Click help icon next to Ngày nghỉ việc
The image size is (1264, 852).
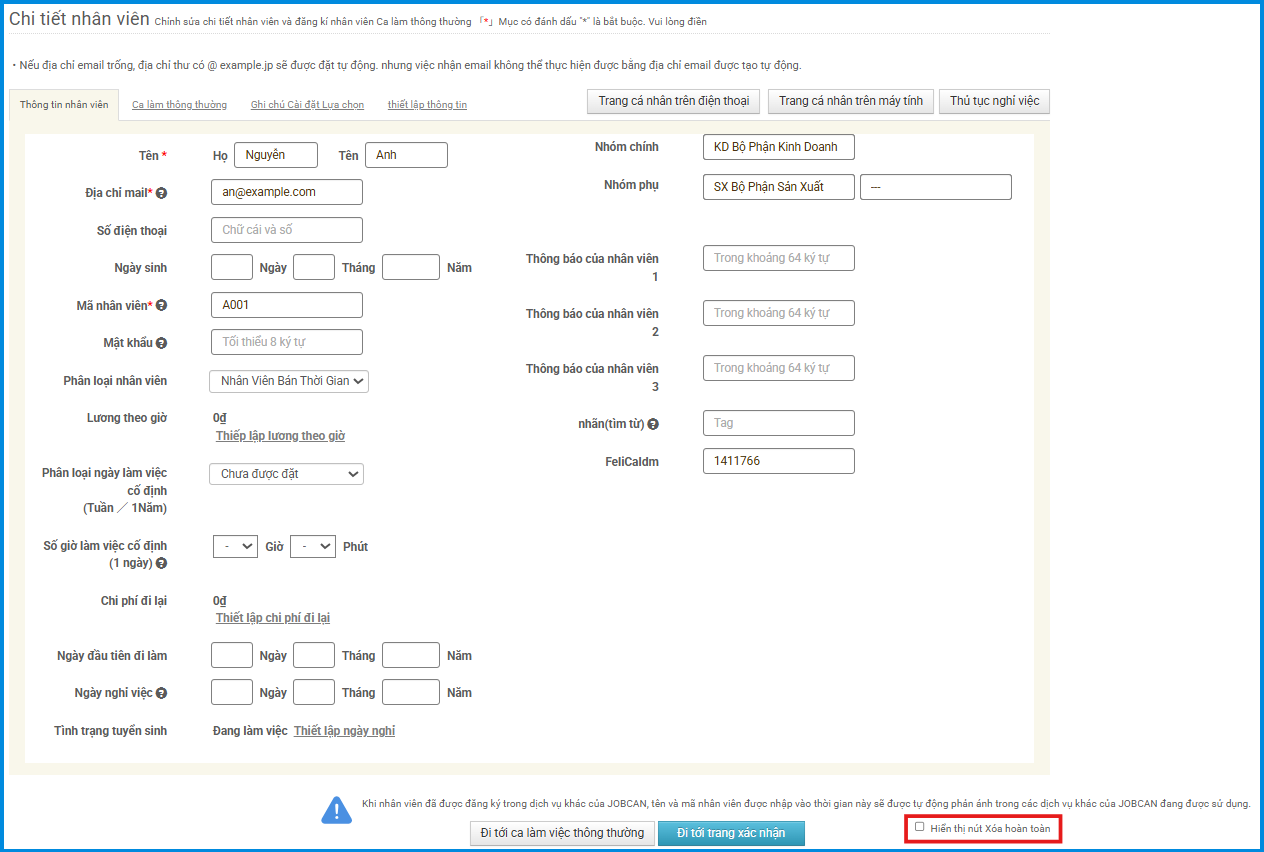click(x=161, y=693)
